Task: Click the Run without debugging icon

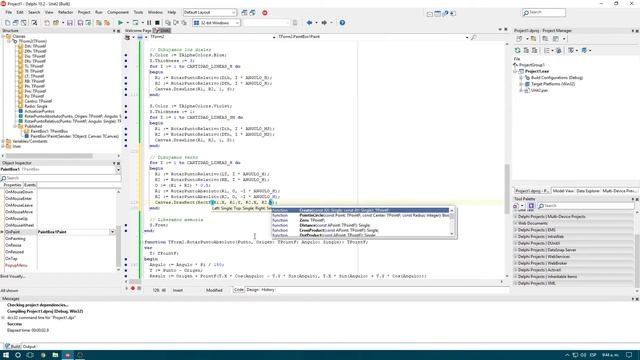Action: point(135,23)
